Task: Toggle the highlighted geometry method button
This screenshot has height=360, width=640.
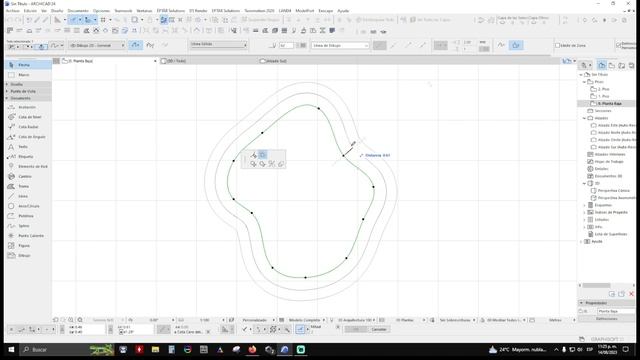Action: click(136, 45)
